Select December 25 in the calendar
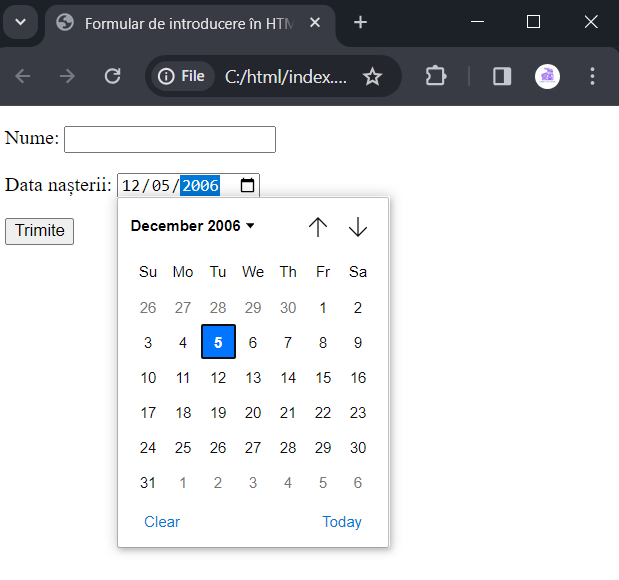619x580 pixels. click(x=183, y=448)
